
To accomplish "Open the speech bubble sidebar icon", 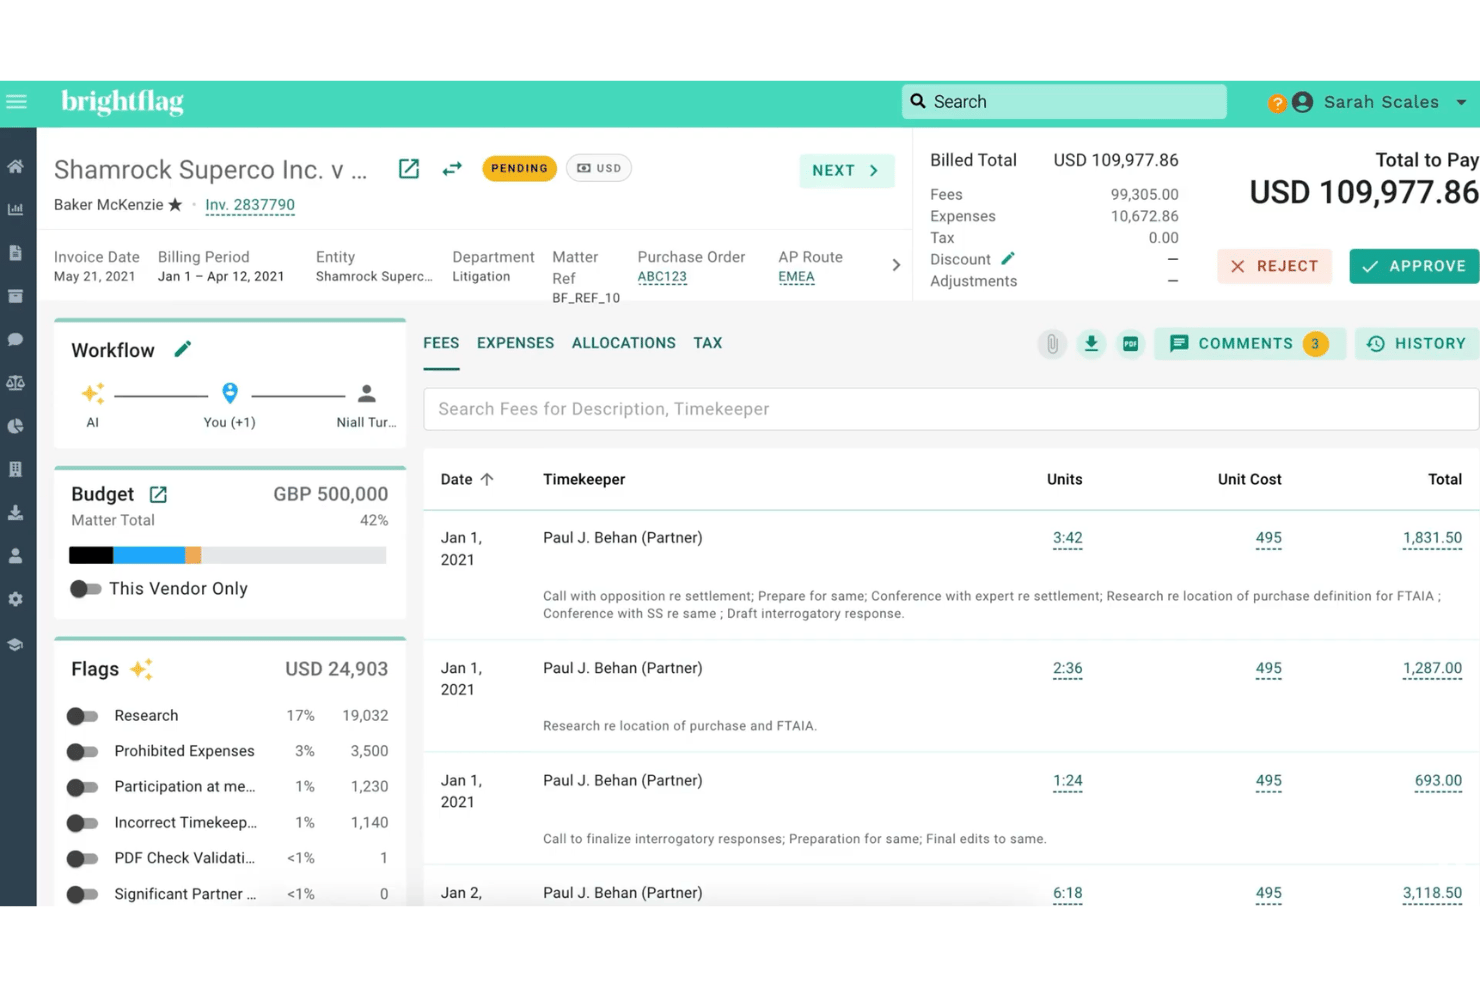I will click(x=16, y=340).
